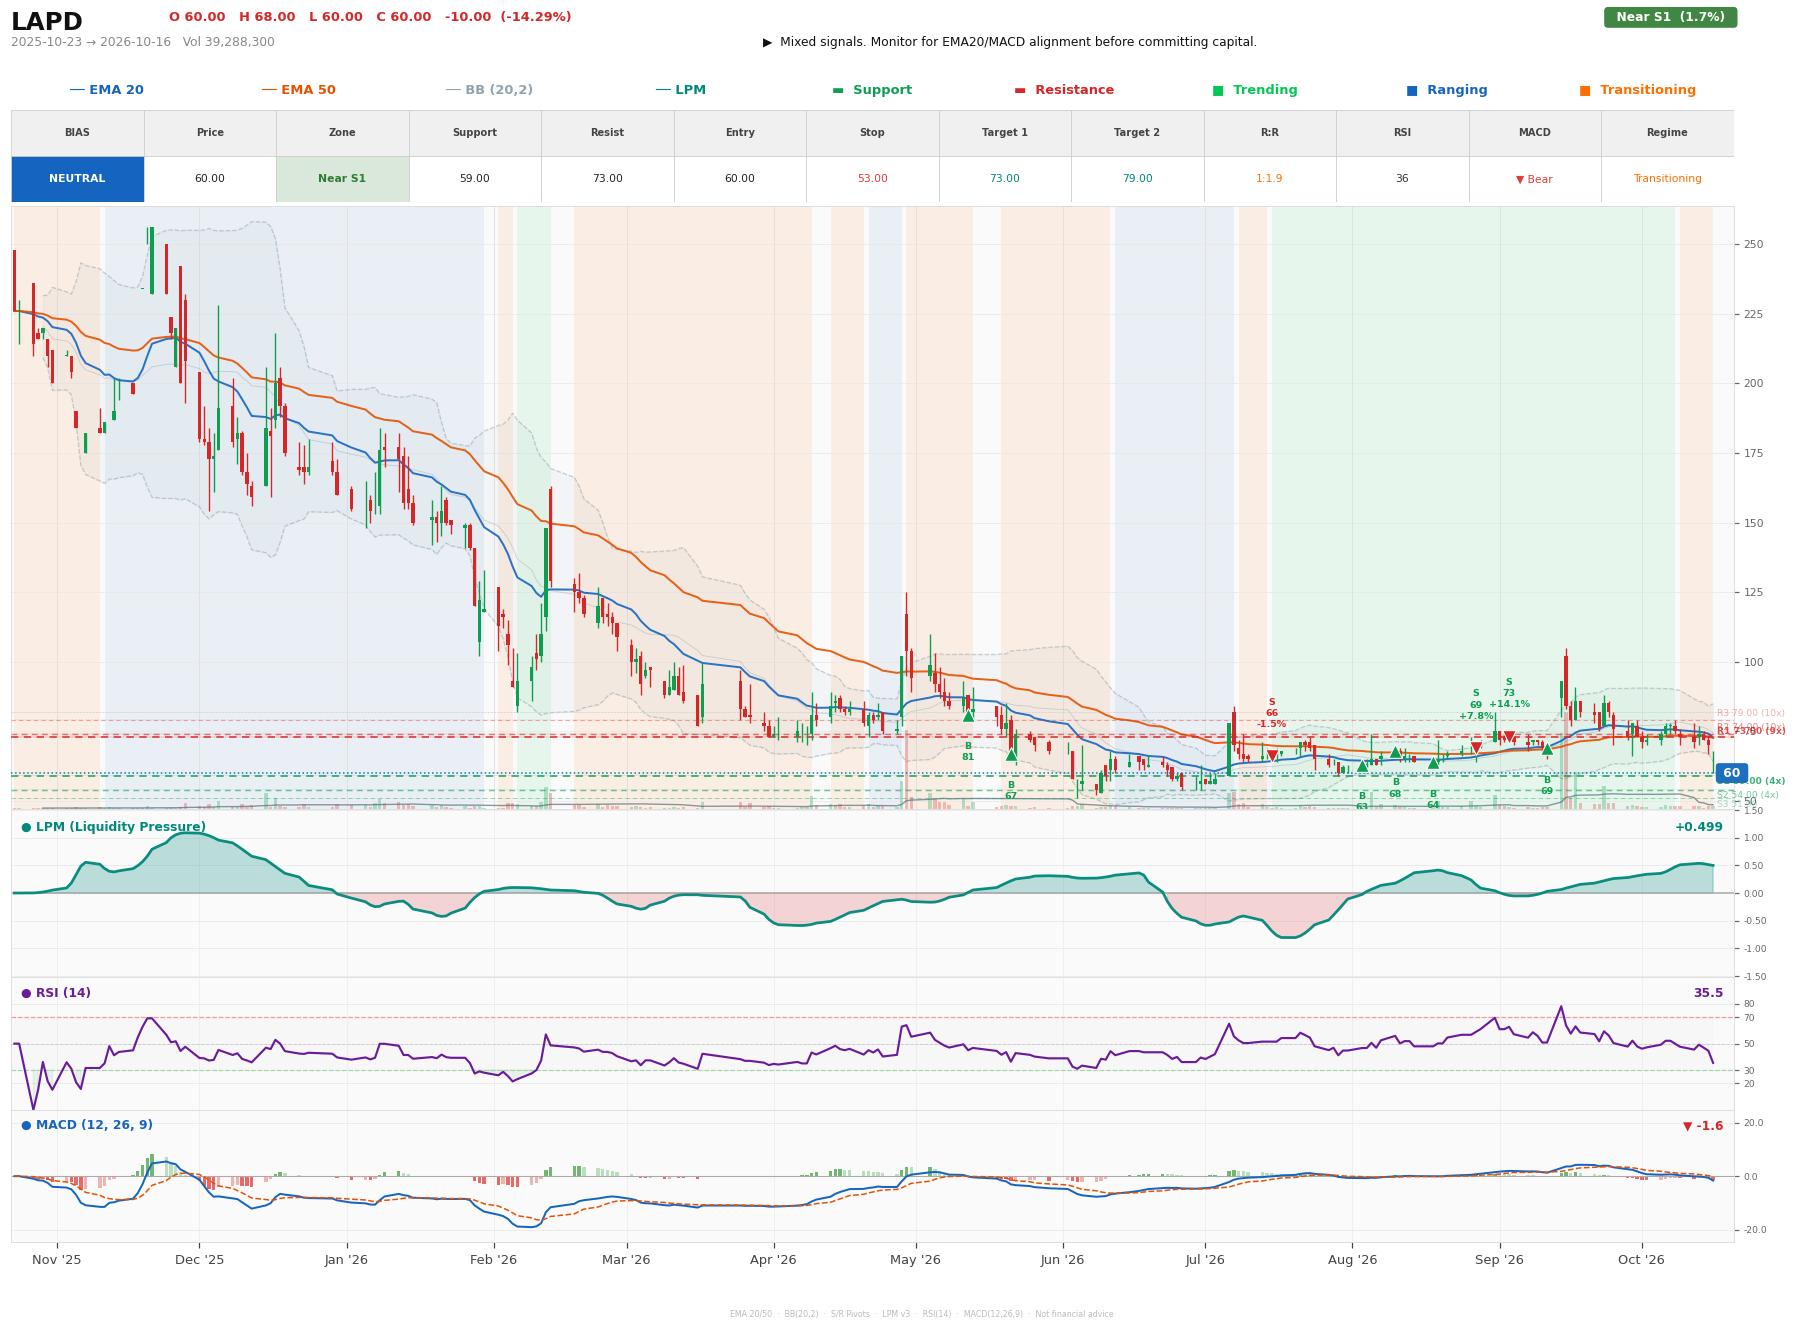The image size is (1797, 1330).
Task: Click the green Near S1 (1.7%) badge
Action: click(x=1670, y=17)
